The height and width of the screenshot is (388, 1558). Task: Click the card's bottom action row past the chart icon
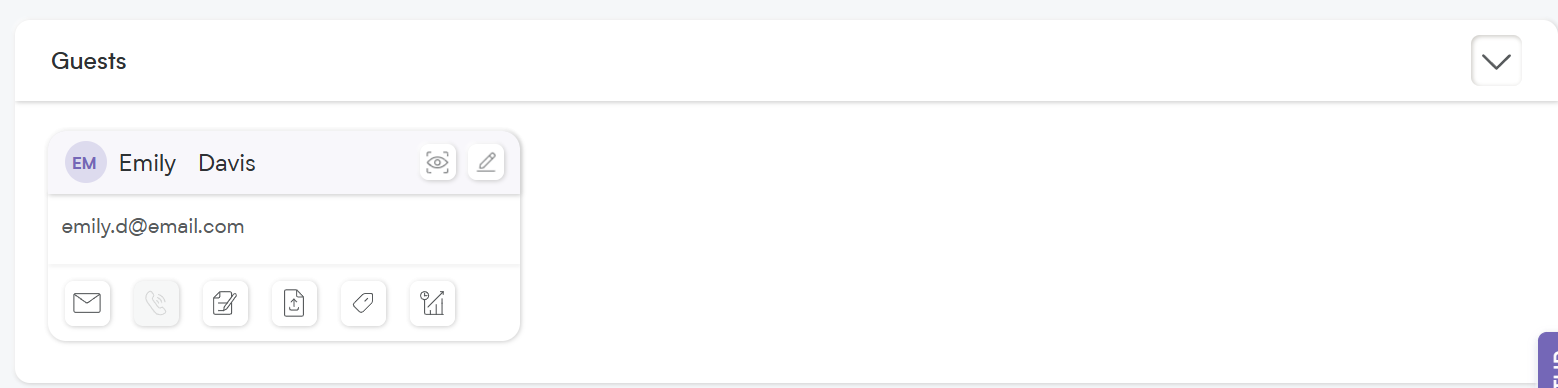487,303
